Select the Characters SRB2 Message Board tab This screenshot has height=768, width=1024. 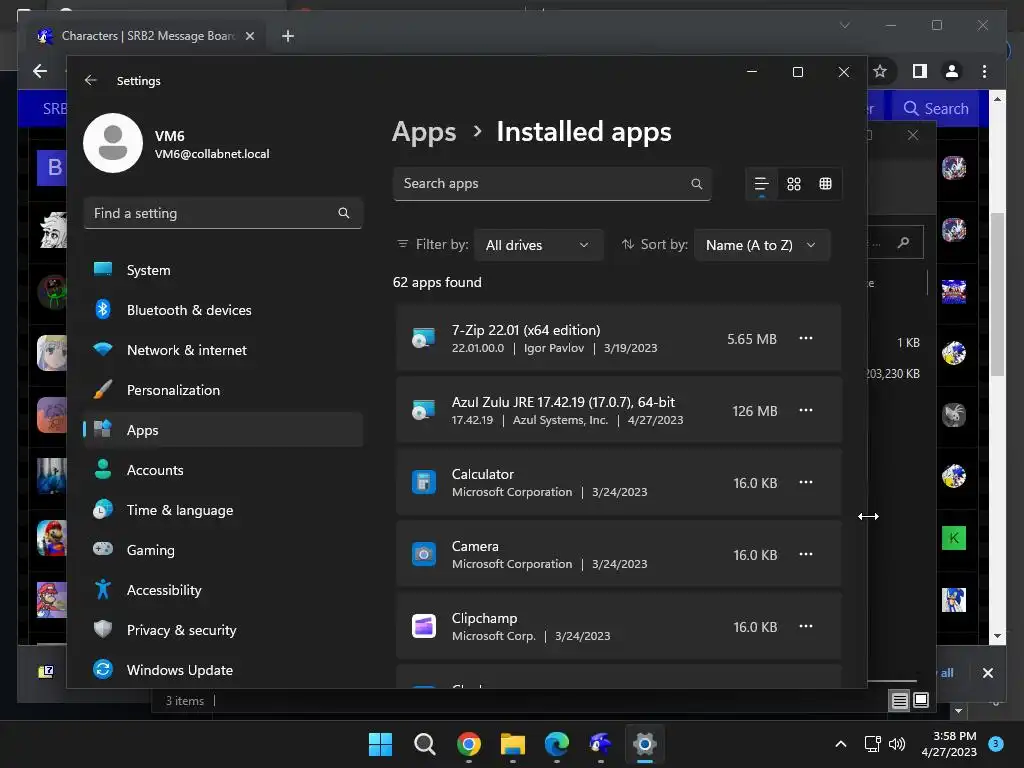148,36
